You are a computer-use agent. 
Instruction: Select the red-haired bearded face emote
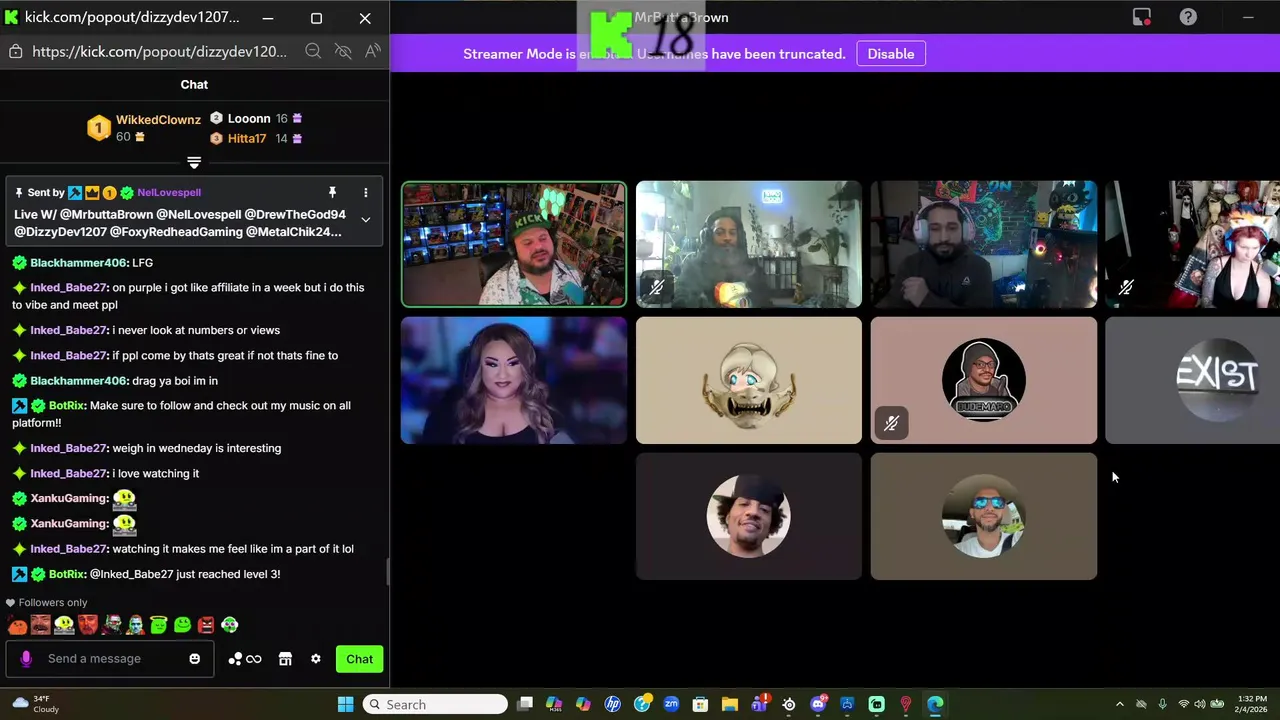point(88,626)
